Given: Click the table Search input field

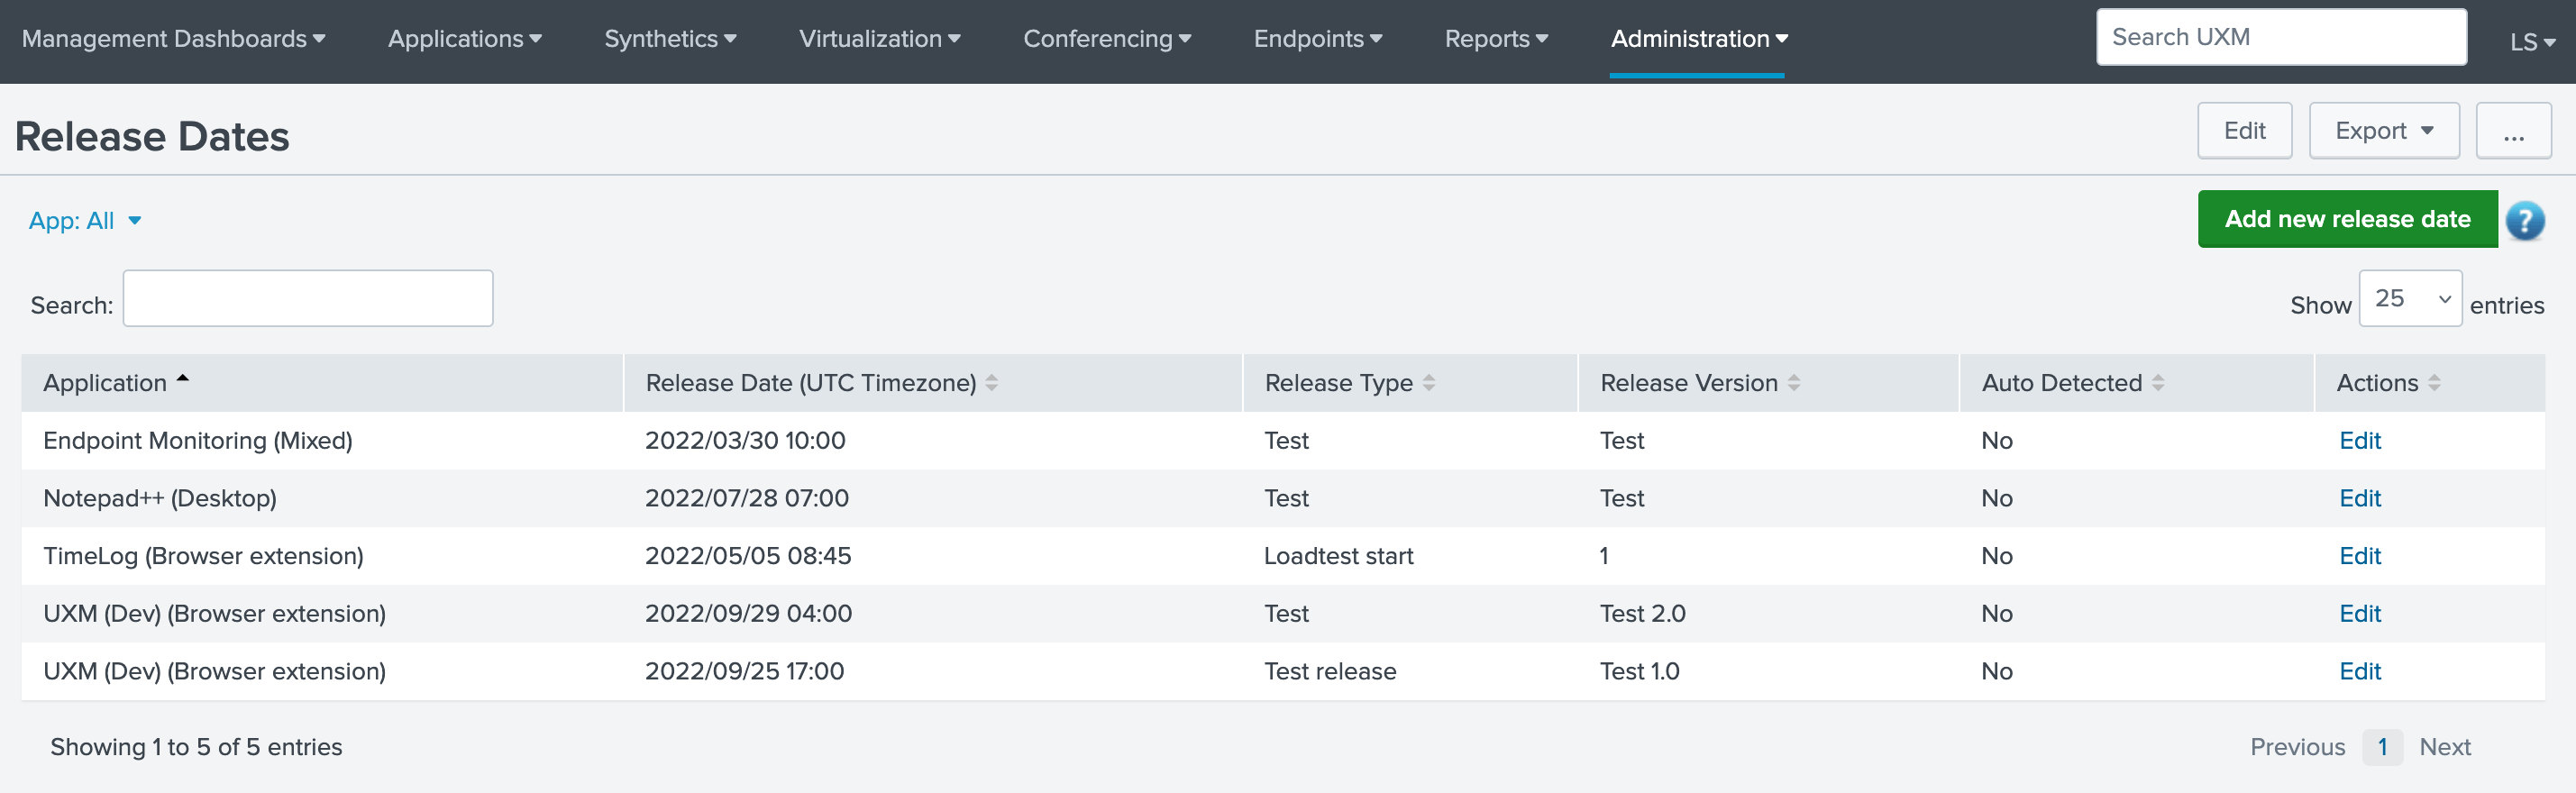Looking at the screenshot, I should [x=308, y=299].
